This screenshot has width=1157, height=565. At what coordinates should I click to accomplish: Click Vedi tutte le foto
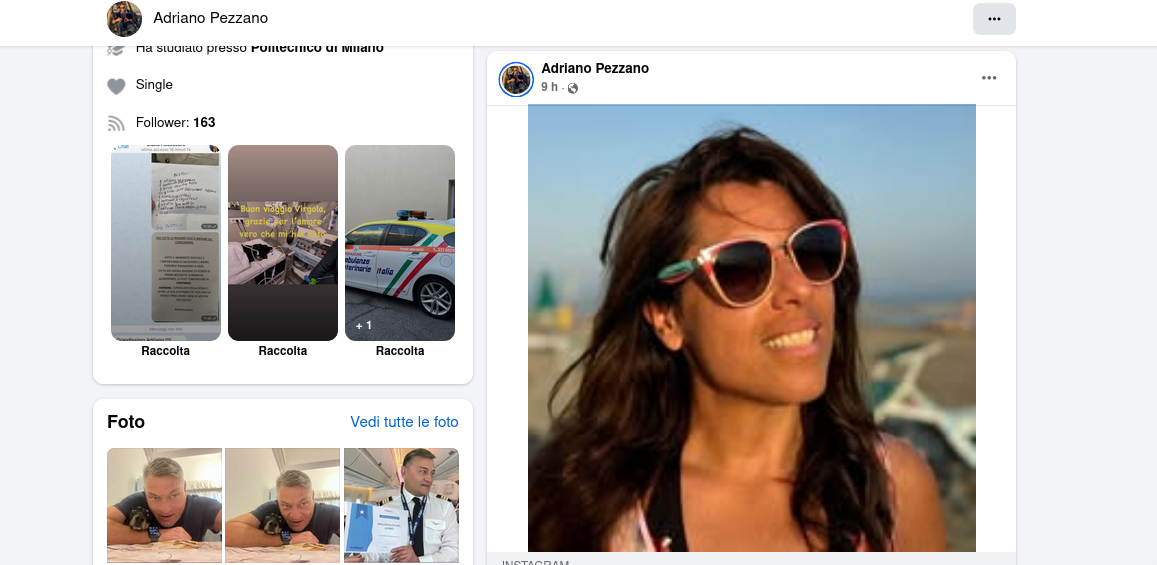click(404, 422)
